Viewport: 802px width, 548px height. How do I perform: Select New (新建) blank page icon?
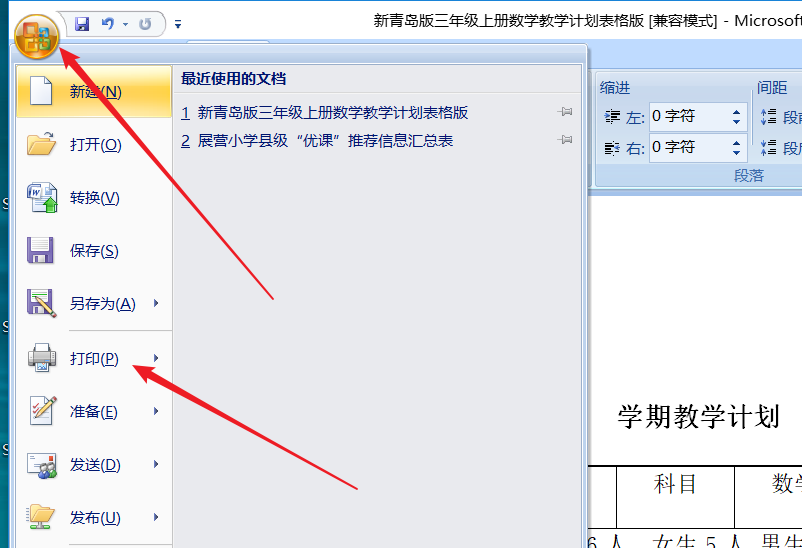coord(41,91)
